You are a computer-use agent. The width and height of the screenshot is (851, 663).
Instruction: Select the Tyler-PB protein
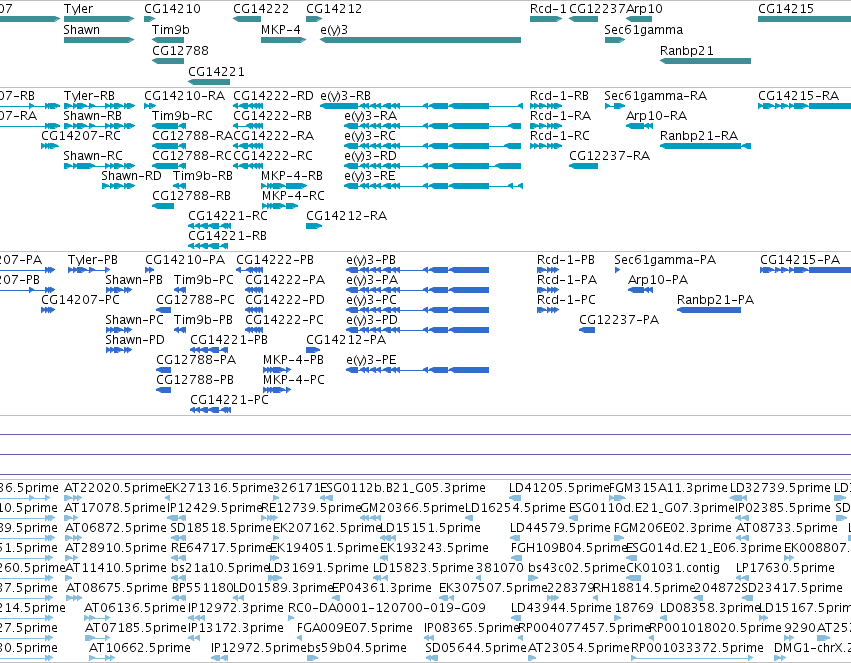point(89,270)
